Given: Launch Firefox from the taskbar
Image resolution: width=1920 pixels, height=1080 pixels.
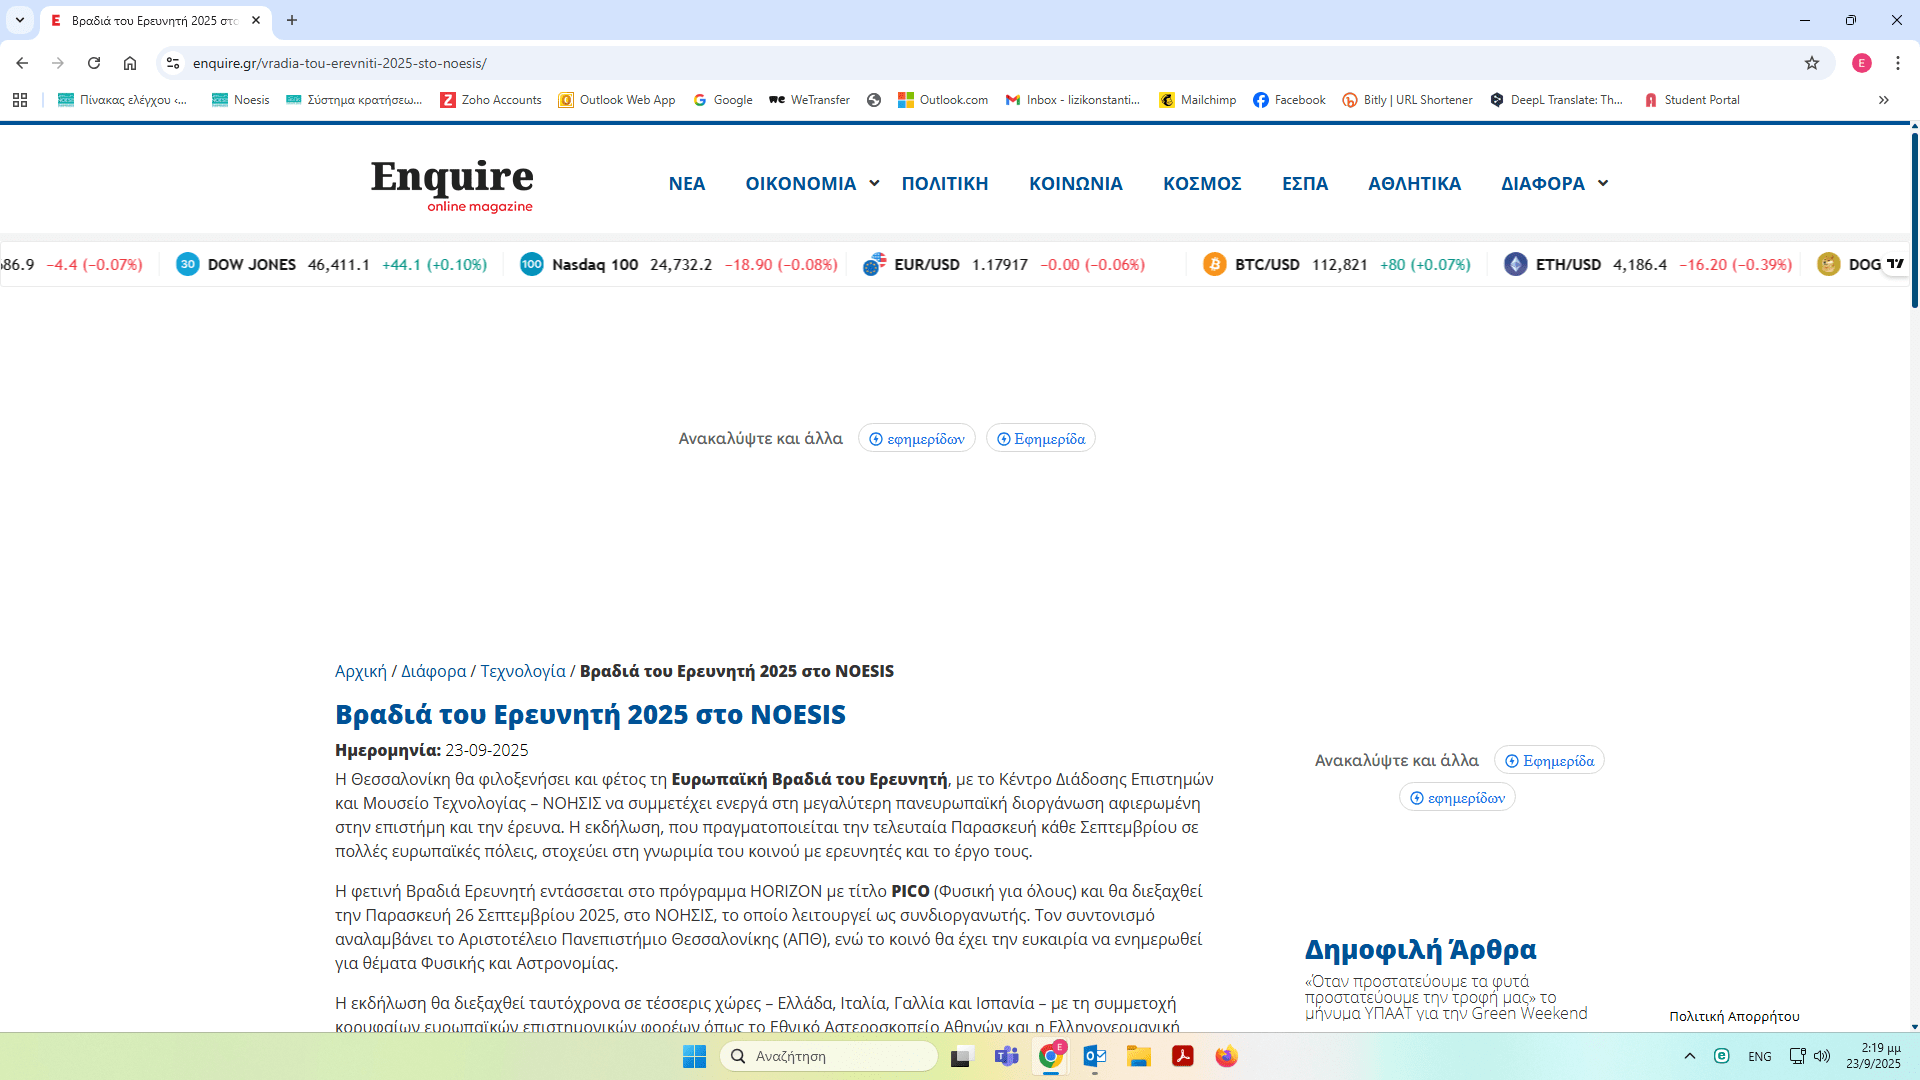Looking at the screenshot, I should click(1226, 1056).
